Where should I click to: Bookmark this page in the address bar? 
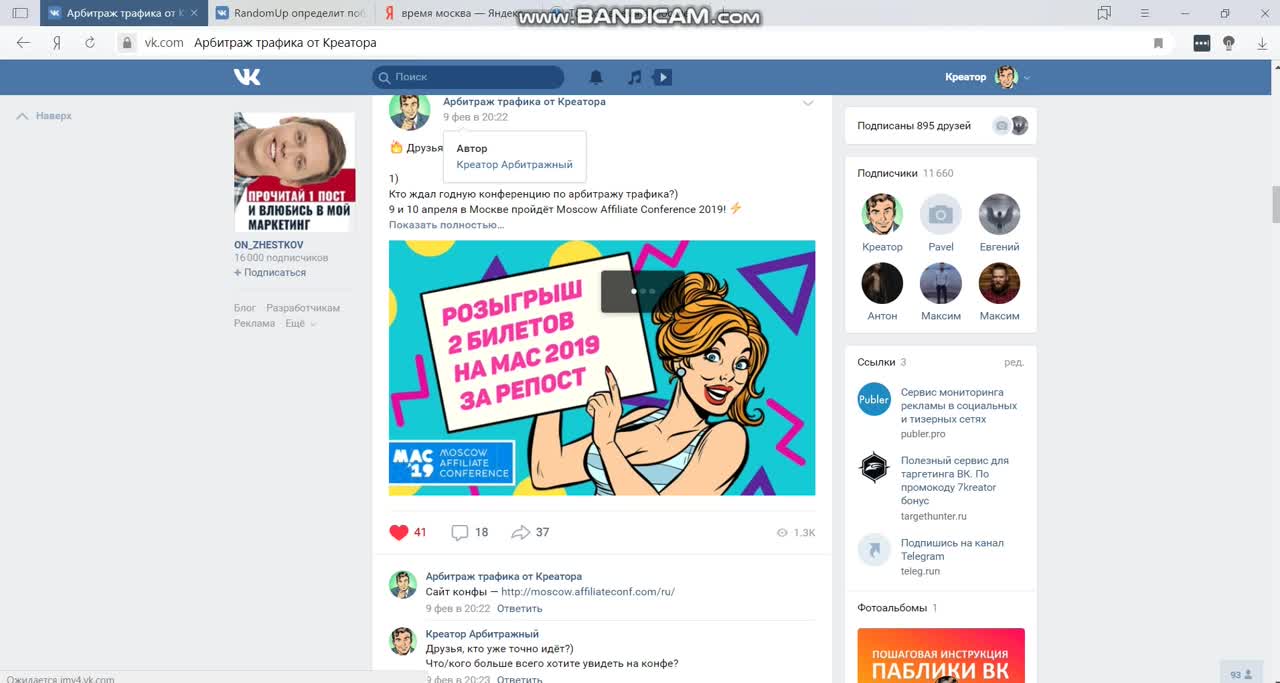(x=1158, y=43)
